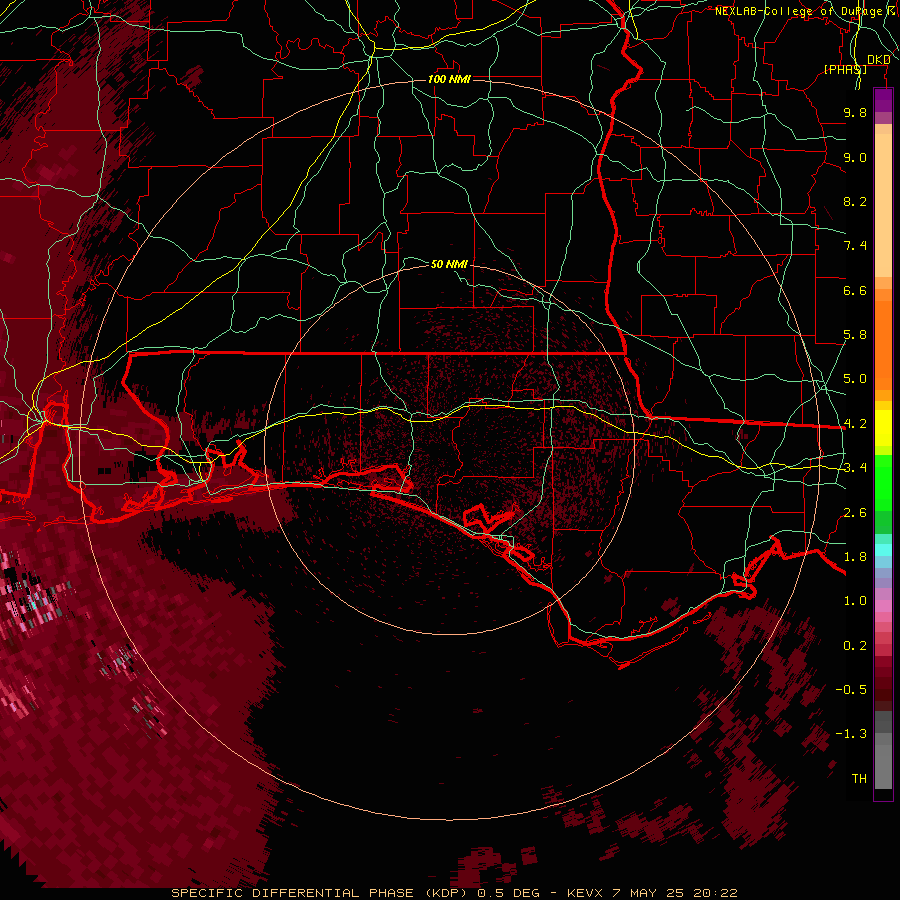The height and width of the screenshot is (900, 900).
Task: Click the KEVX radar site identifier
Action: [x=585, y=893]
